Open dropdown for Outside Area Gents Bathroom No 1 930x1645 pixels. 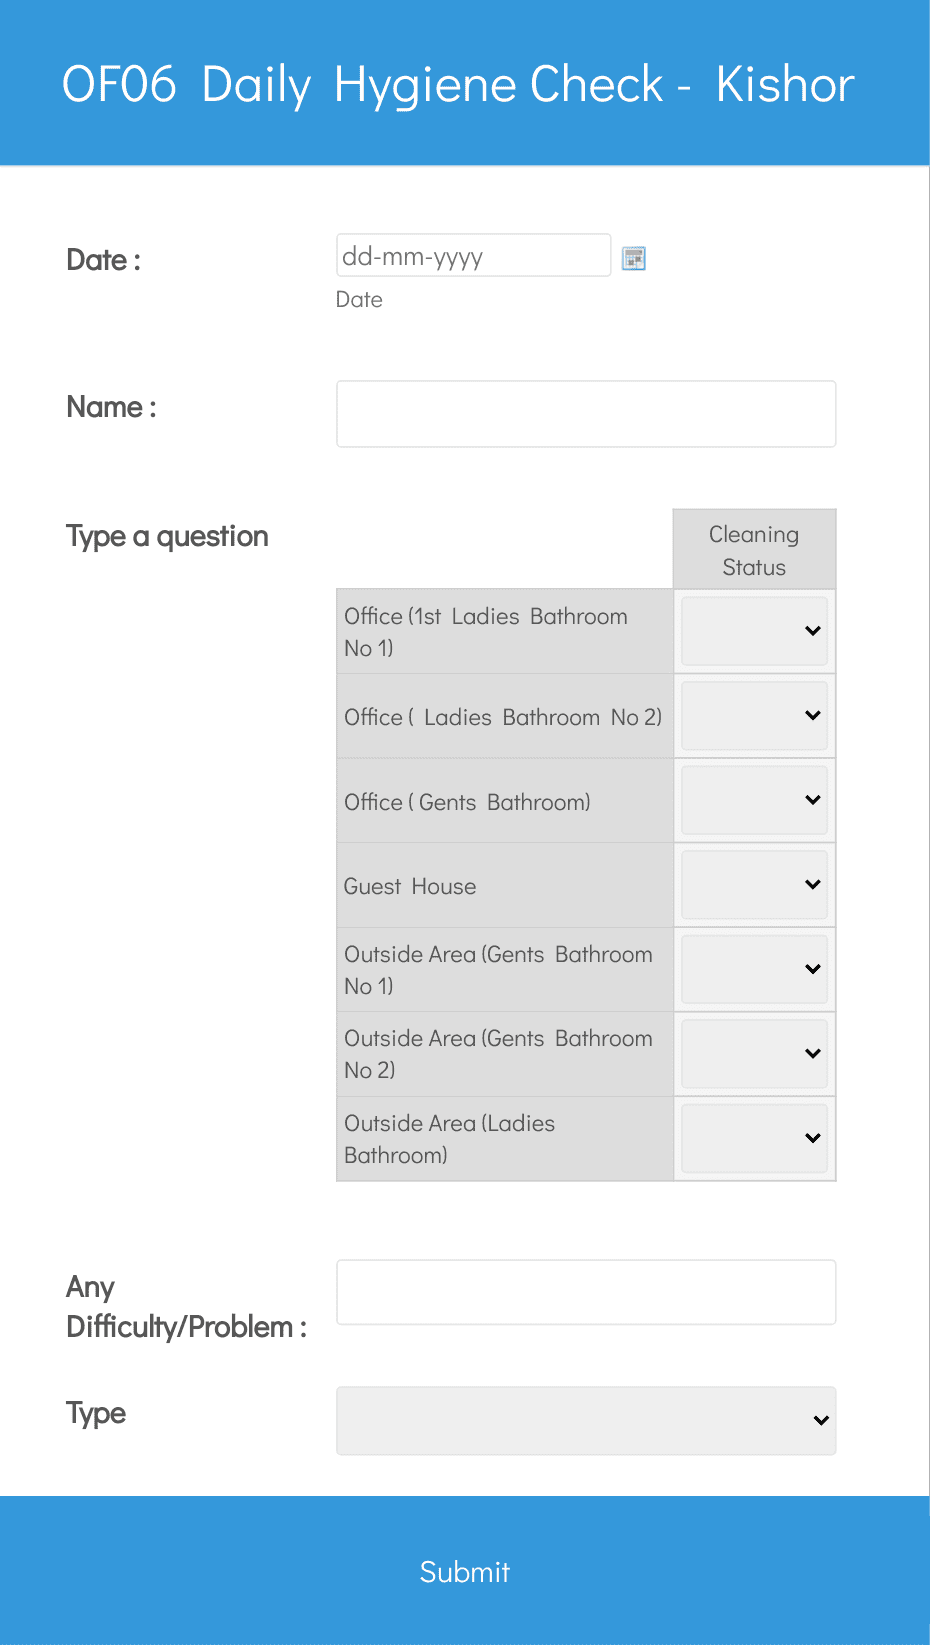click(x=754, y=969)
